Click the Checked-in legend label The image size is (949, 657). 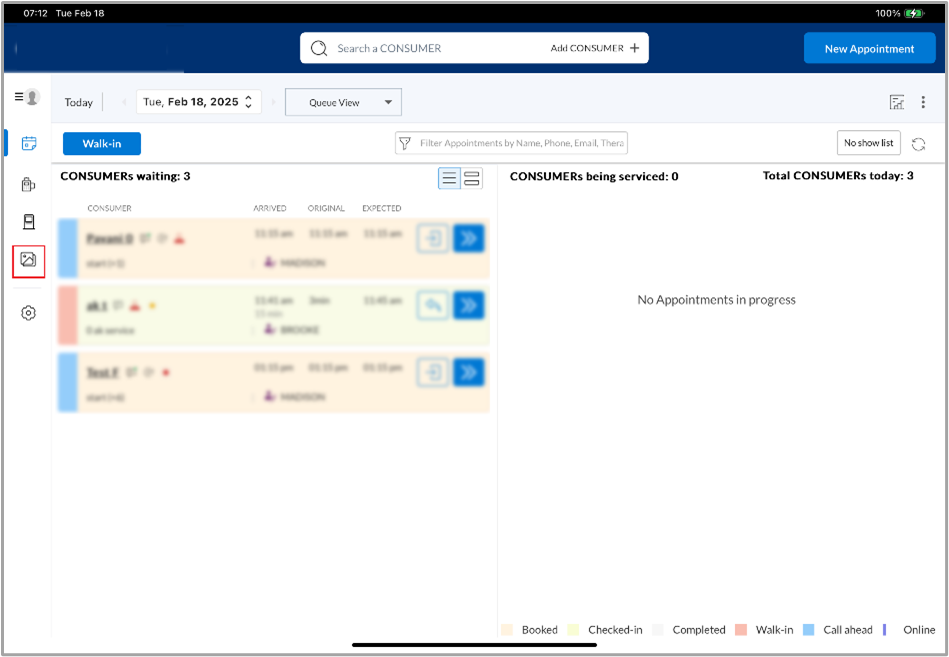pyautogui.click(x=616, y=630)
